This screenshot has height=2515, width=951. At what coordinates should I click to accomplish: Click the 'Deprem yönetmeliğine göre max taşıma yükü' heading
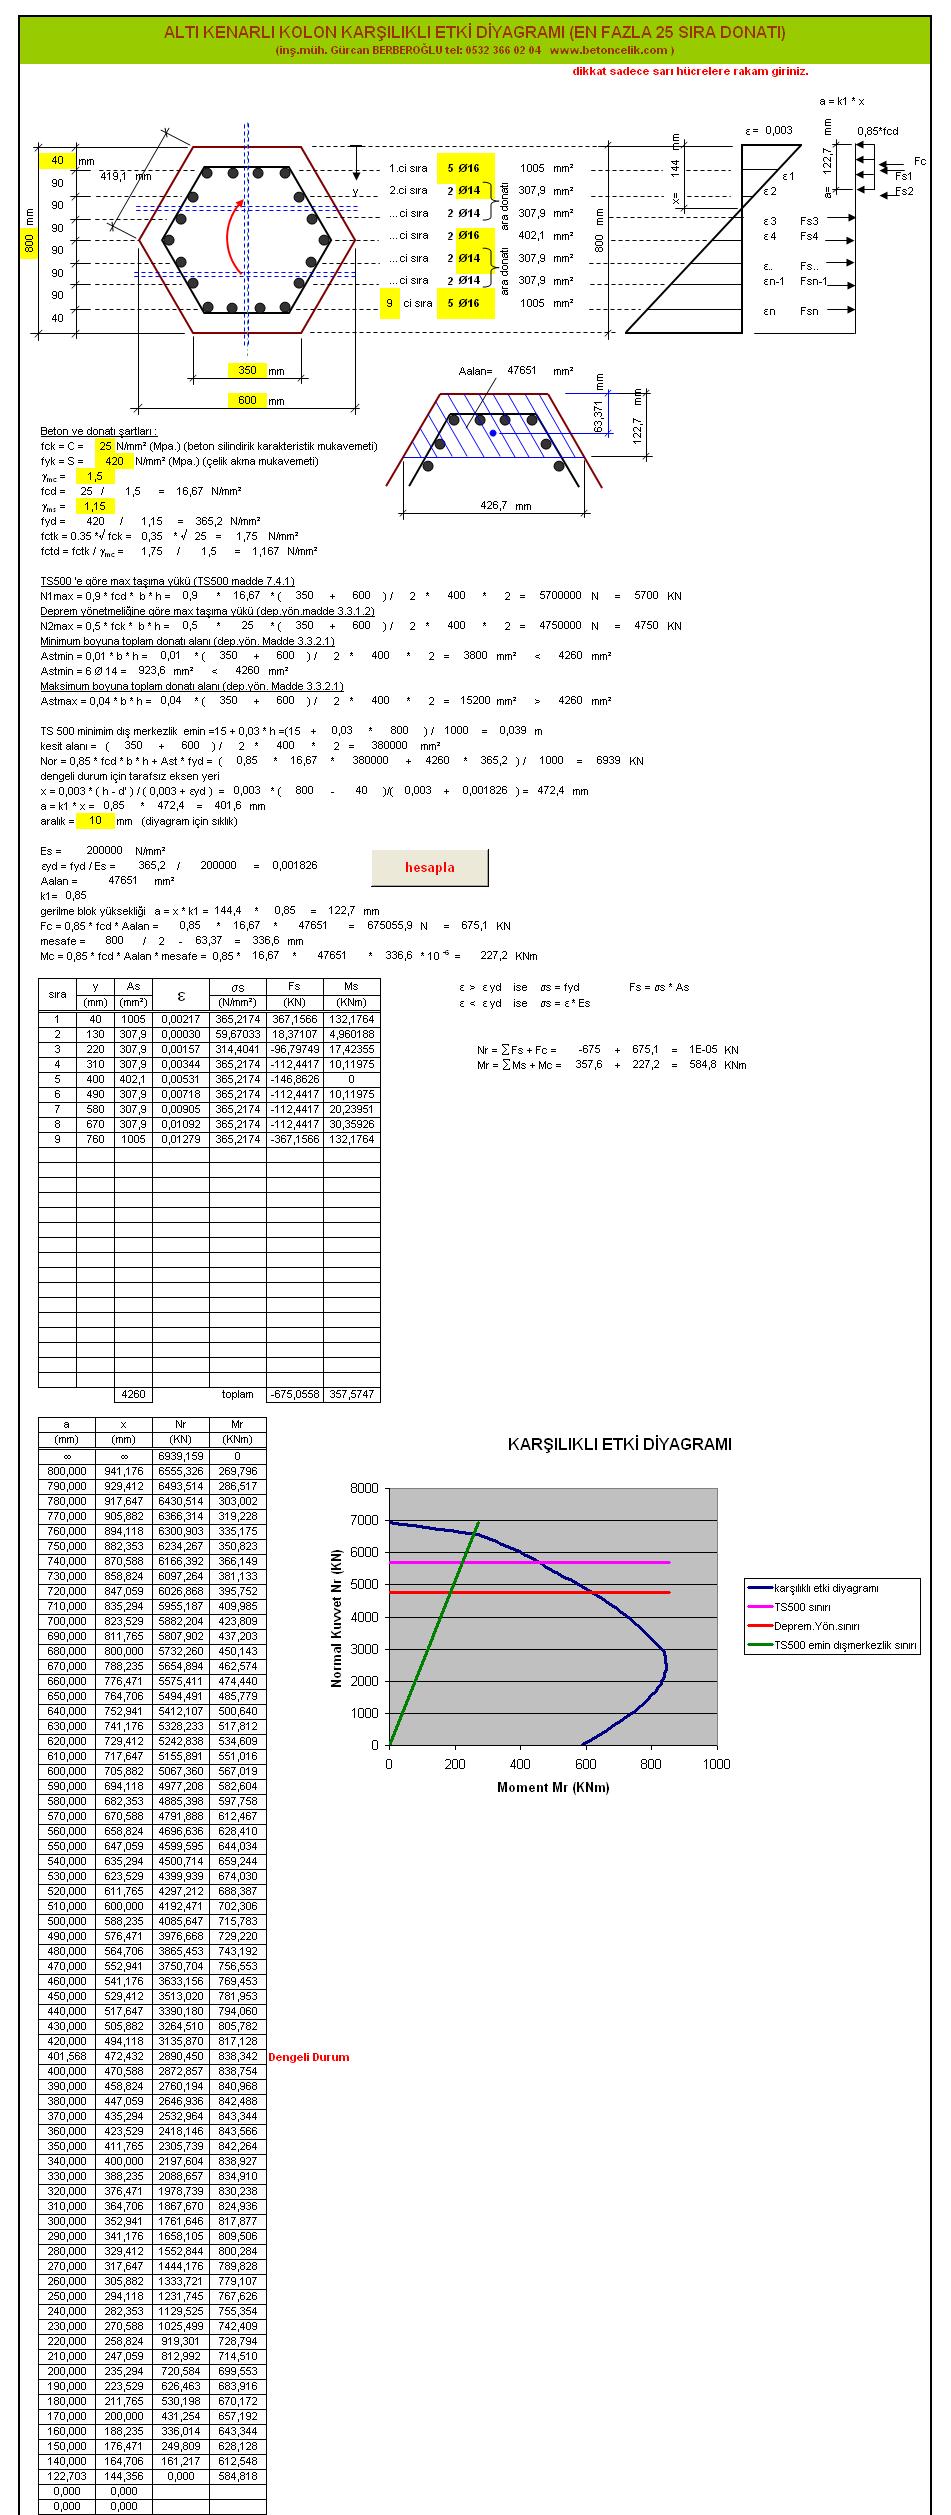click(x=207, y=611)
